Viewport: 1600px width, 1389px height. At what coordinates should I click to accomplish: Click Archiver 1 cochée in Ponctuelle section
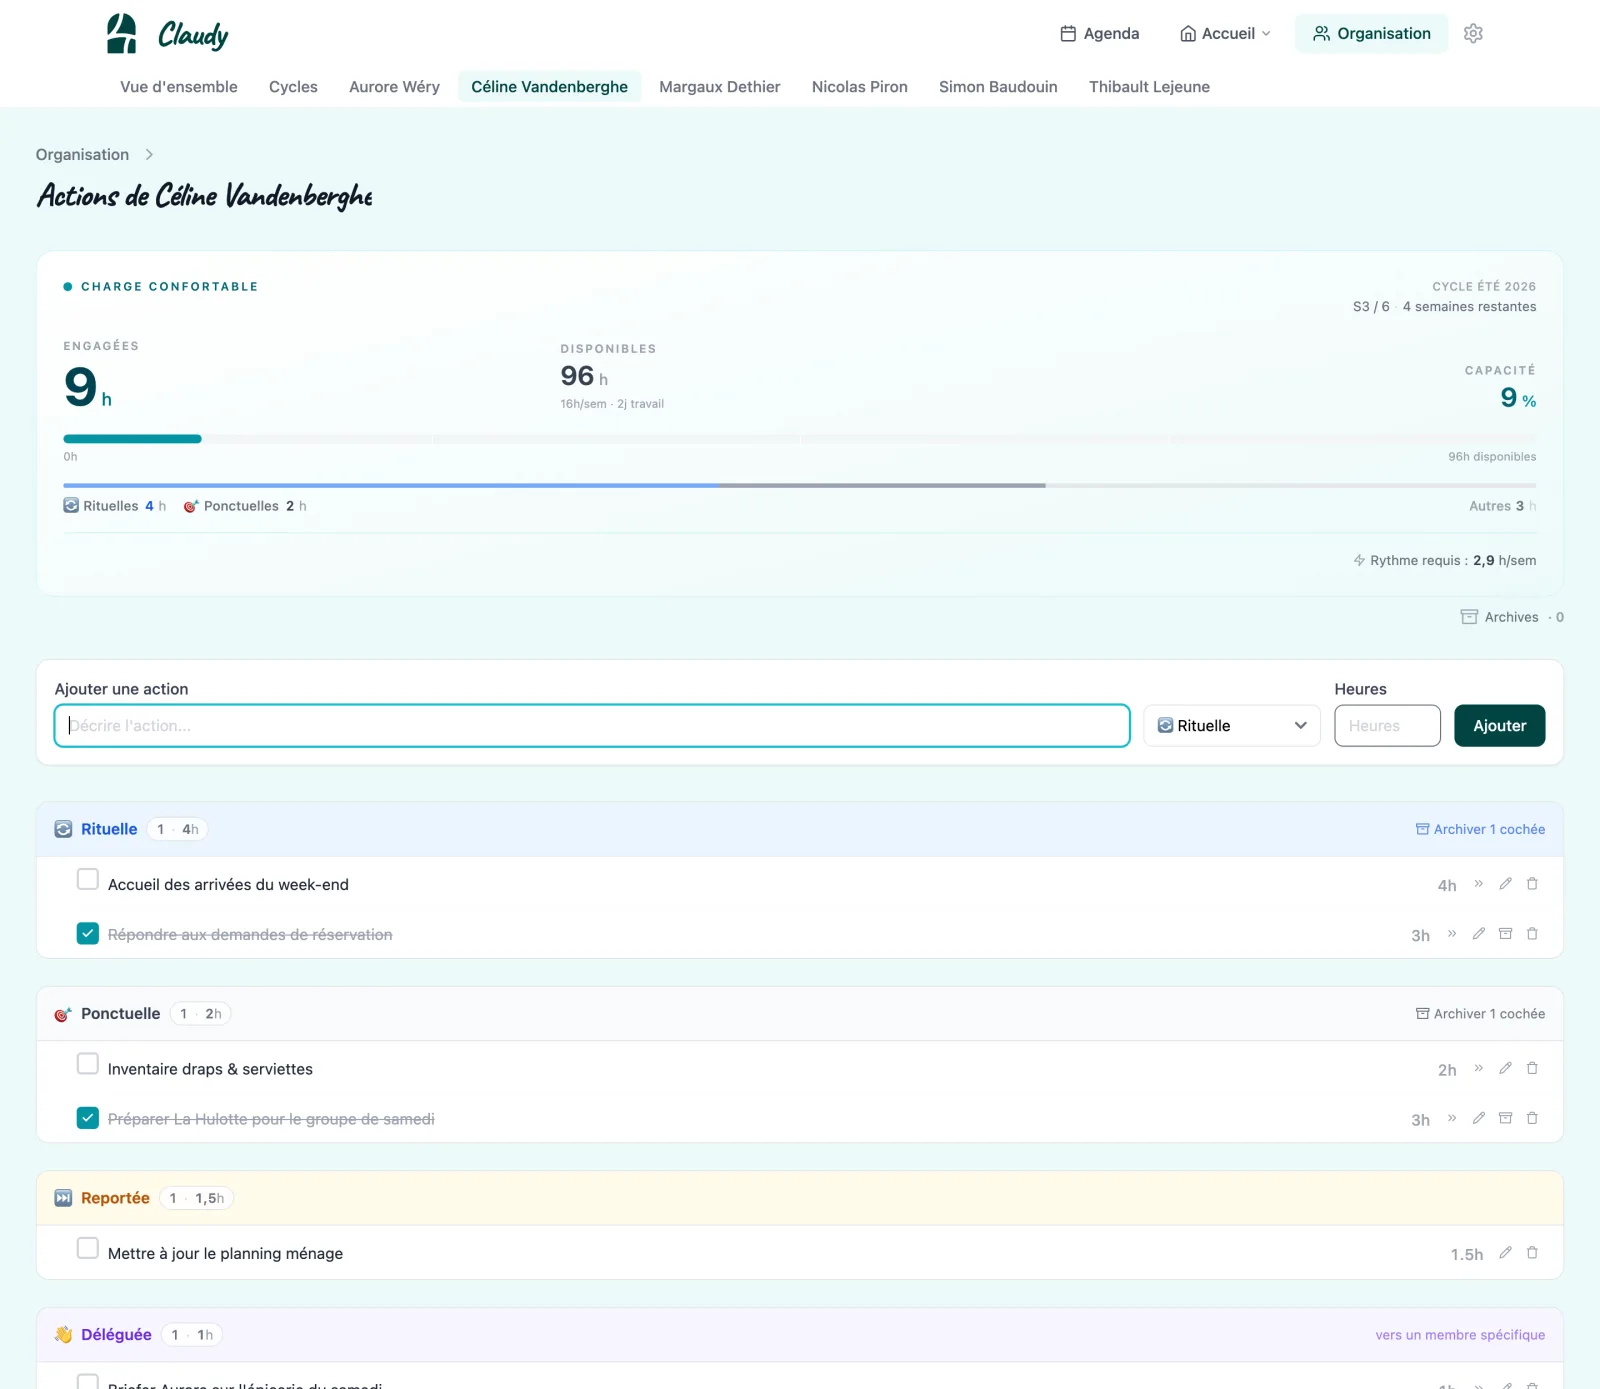(1480, 1014)
